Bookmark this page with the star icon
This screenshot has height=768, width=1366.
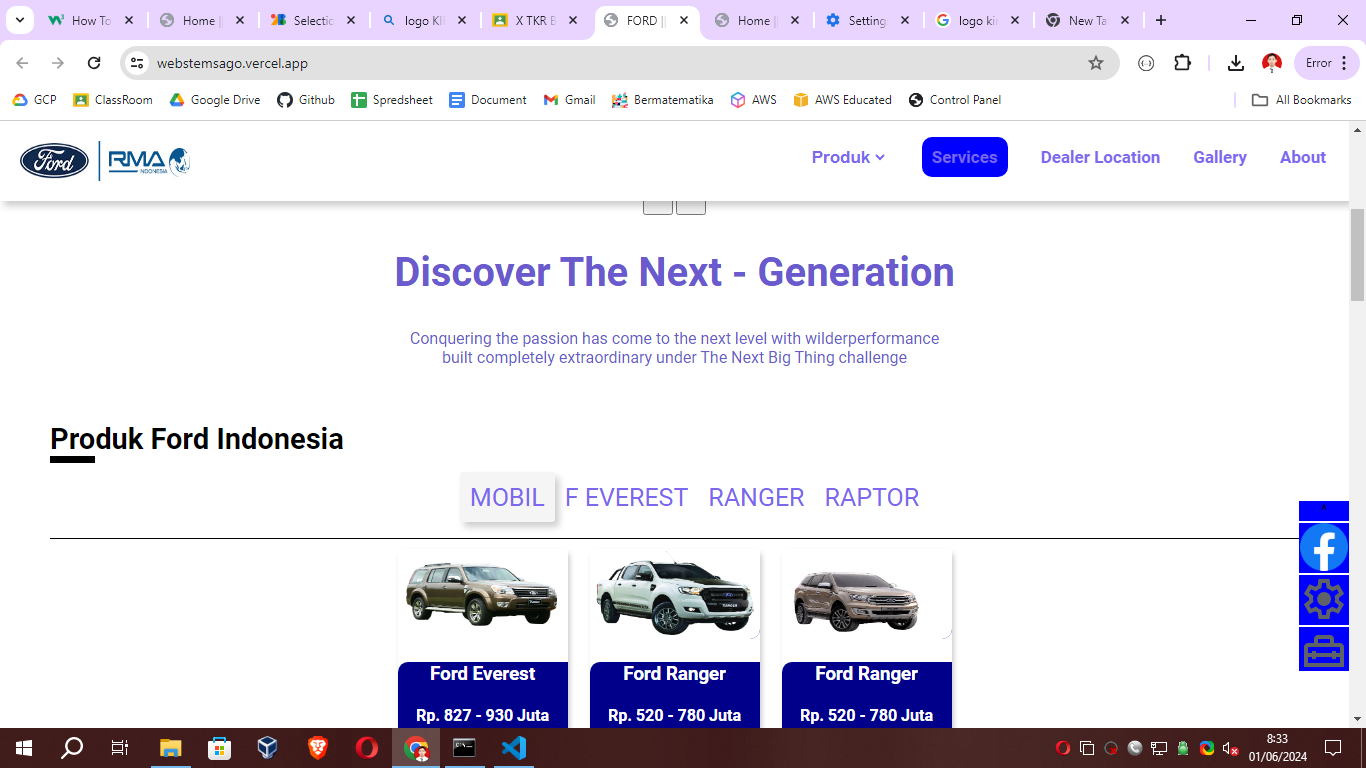click(x=1096, y=63)
